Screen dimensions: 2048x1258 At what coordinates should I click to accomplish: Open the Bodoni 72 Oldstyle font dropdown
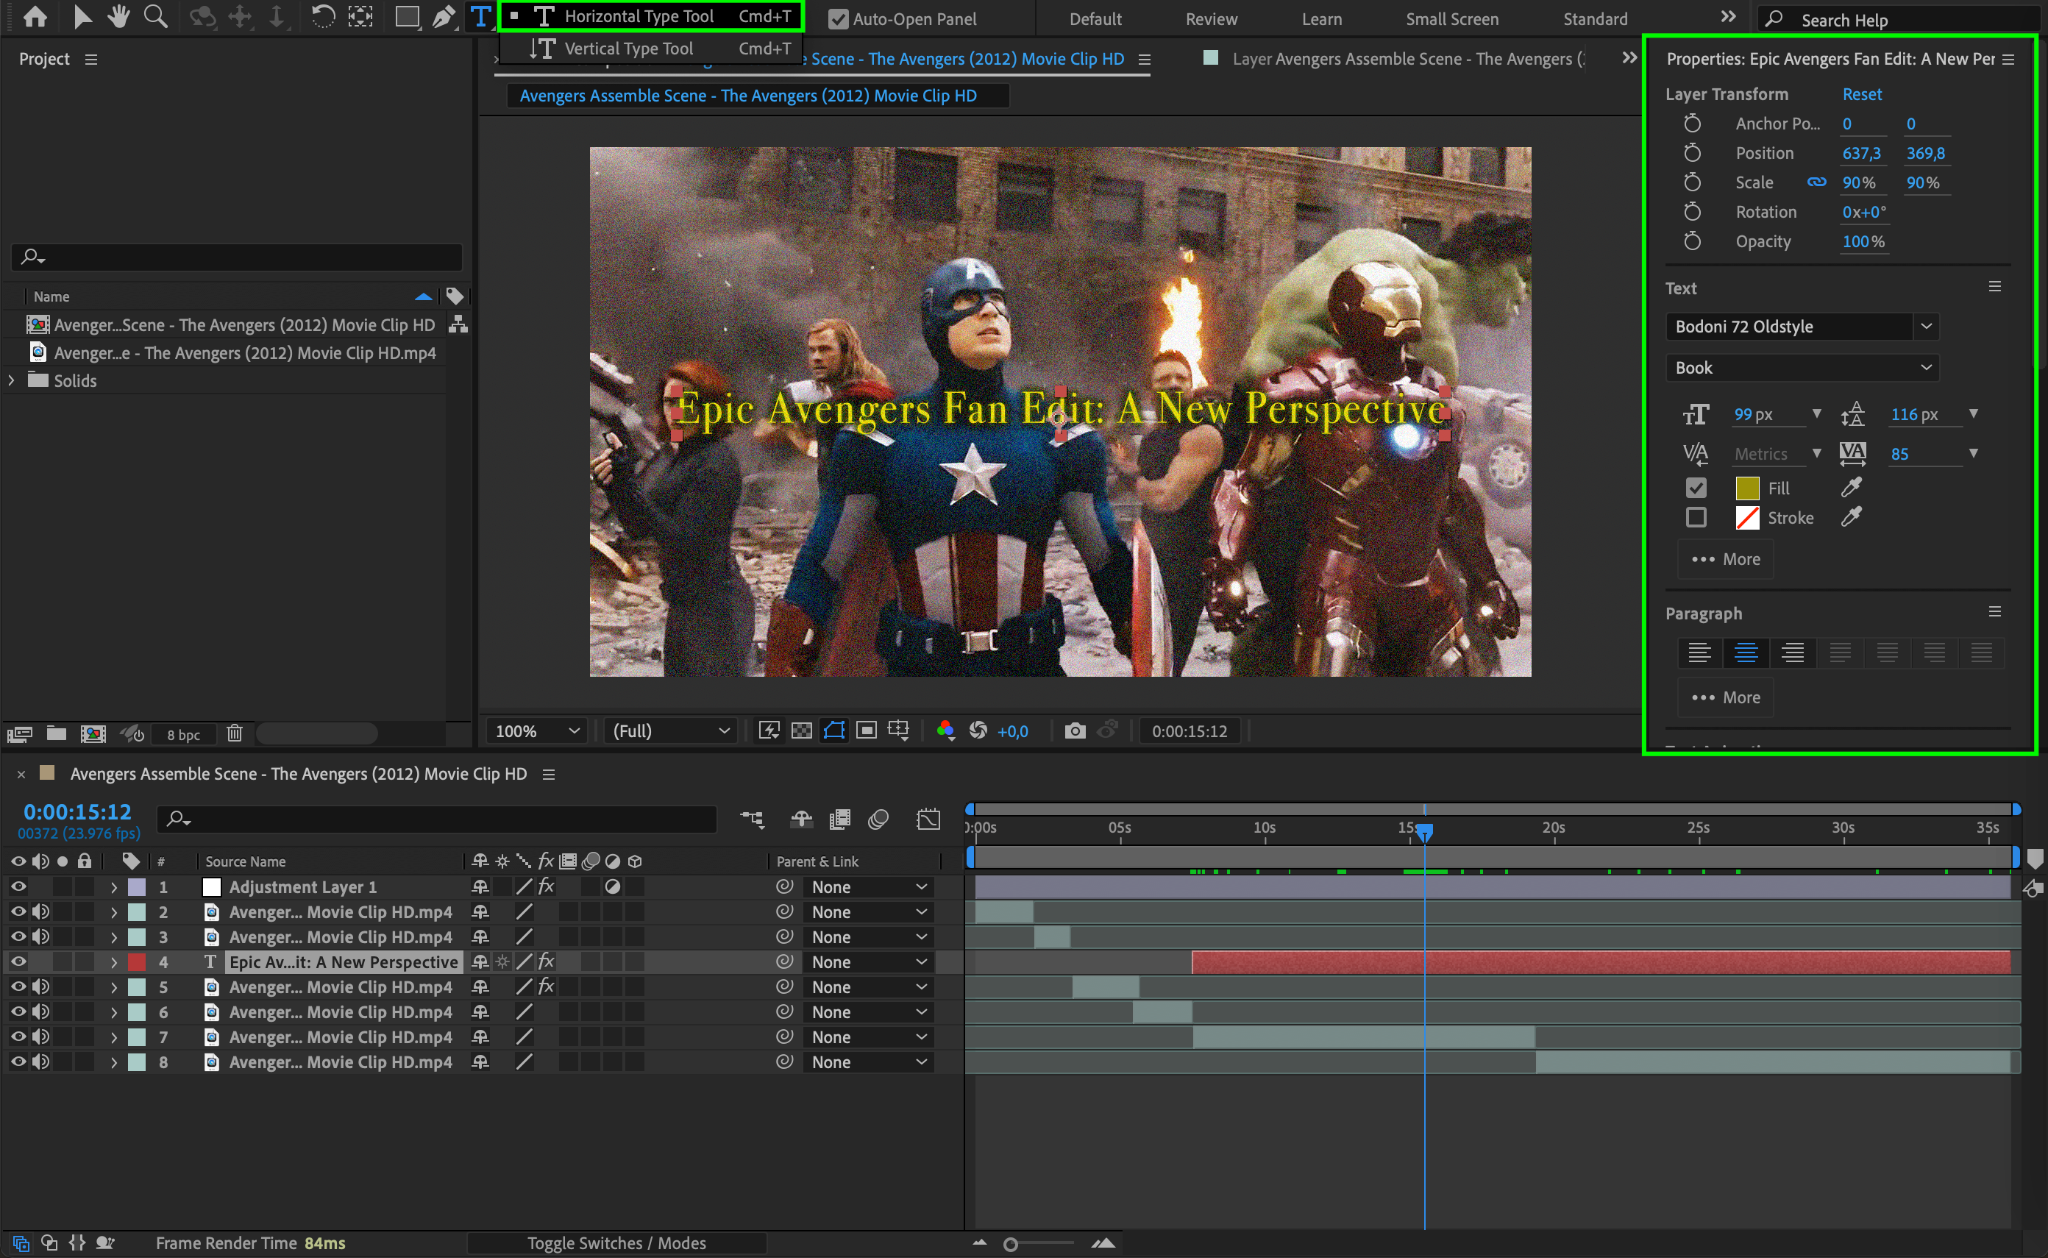click(x=1926, y=327)
